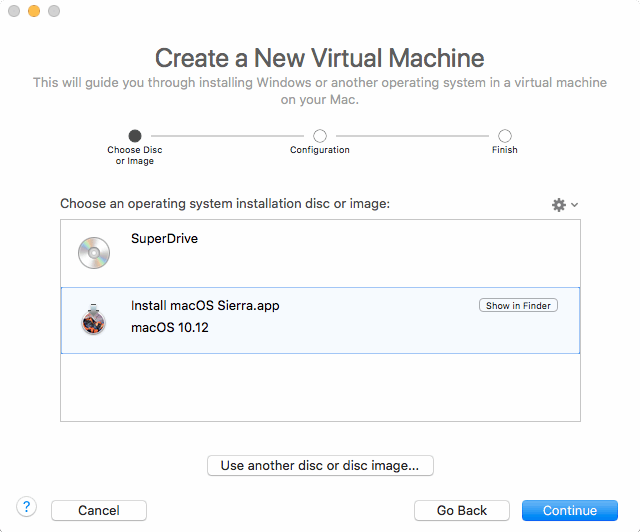Select Install macOS Sierra.app entry
Screen dimensions: 640x532
tap(320, 321)
